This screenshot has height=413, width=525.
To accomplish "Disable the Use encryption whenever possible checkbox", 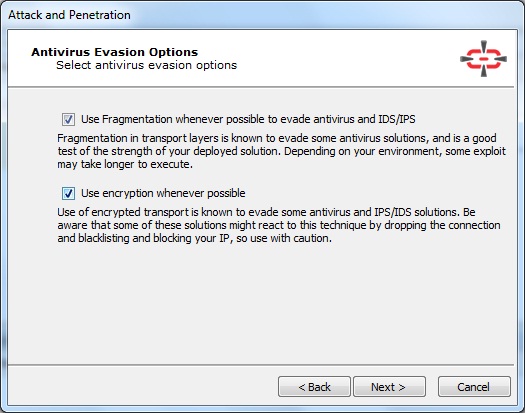I will pos(68,193).
